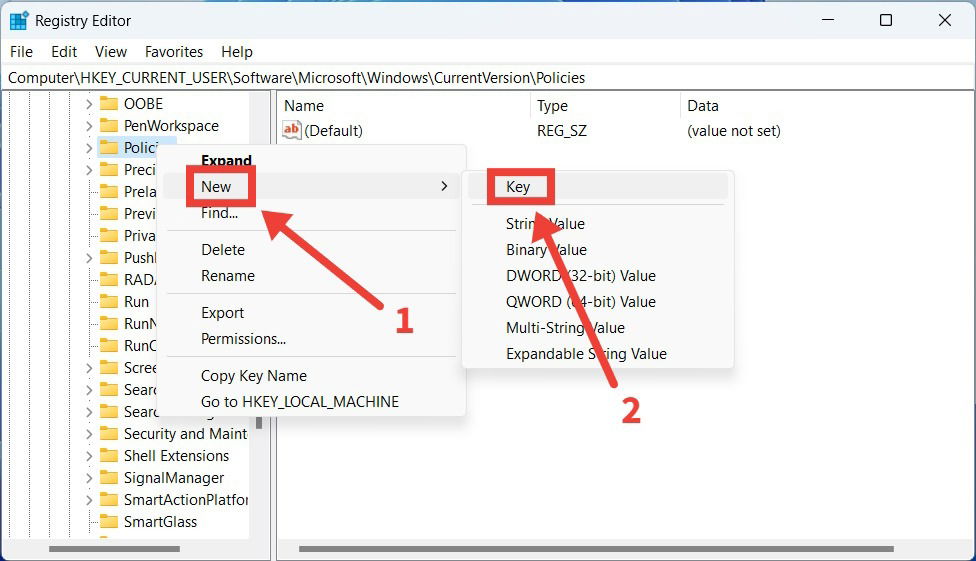Screen dimensions: 976x561
Task: Click the REG_SZ type cell
Action: point(561,131)
